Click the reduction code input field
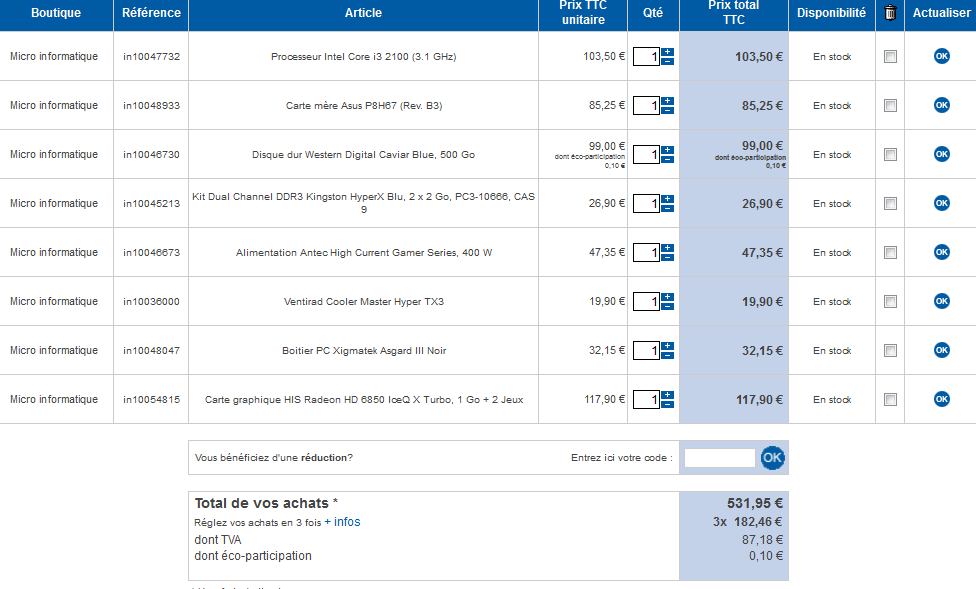The image size is (976, 589). click(720, 458)
